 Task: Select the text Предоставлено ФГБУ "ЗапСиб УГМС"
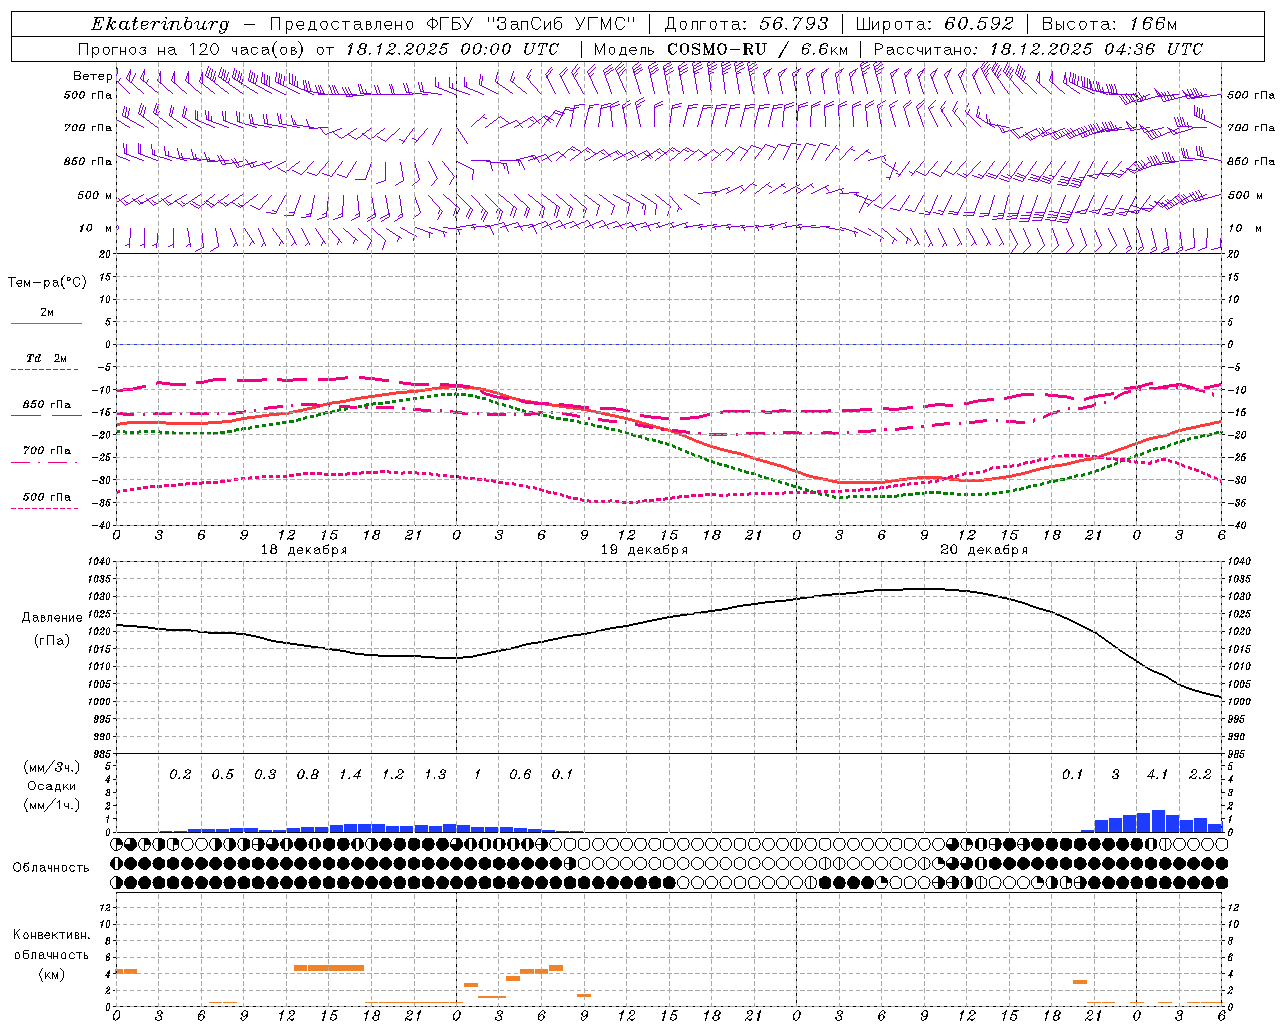pos(453,24)
